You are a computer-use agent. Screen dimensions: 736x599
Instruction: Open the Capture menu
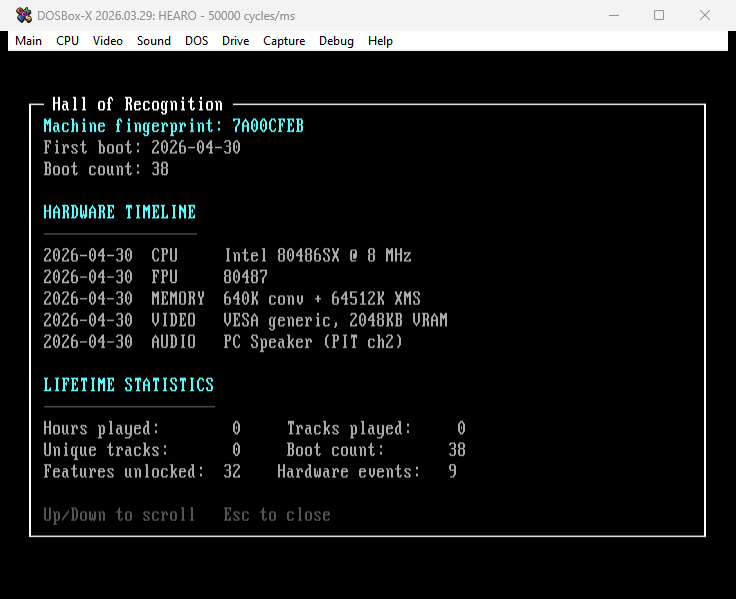(284, 41)
